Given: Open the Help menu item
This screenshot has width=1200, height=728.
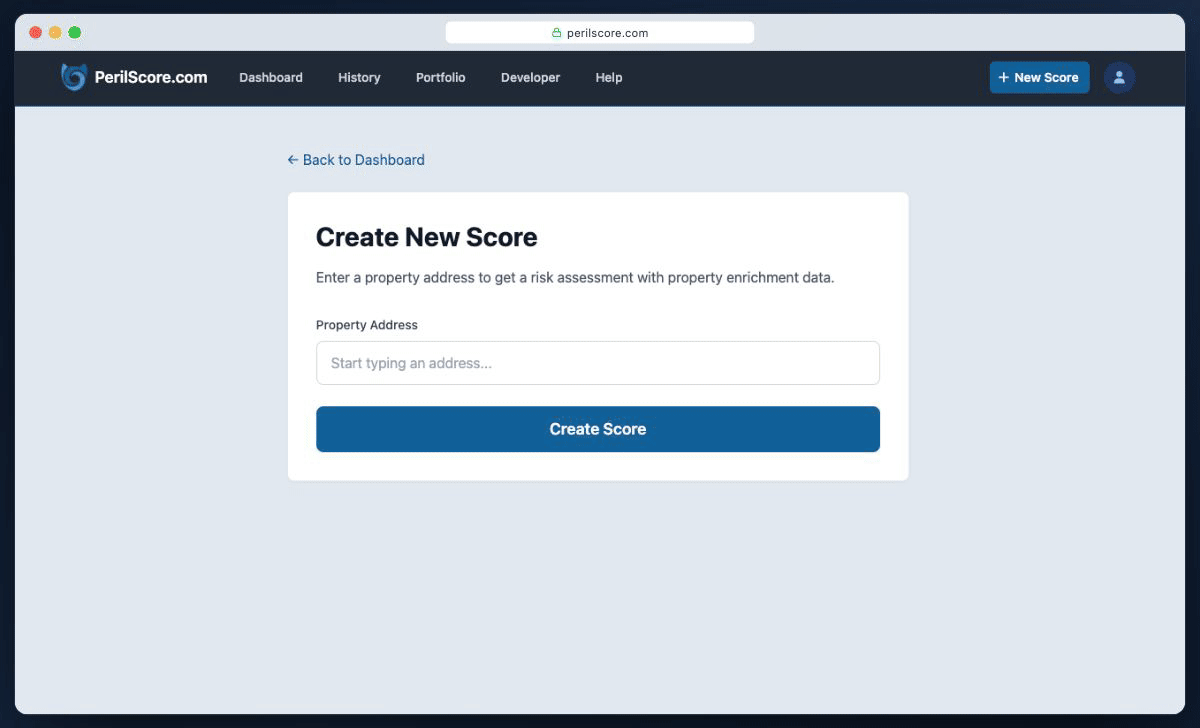Looking at the screenshot, I should pos(608,77).
